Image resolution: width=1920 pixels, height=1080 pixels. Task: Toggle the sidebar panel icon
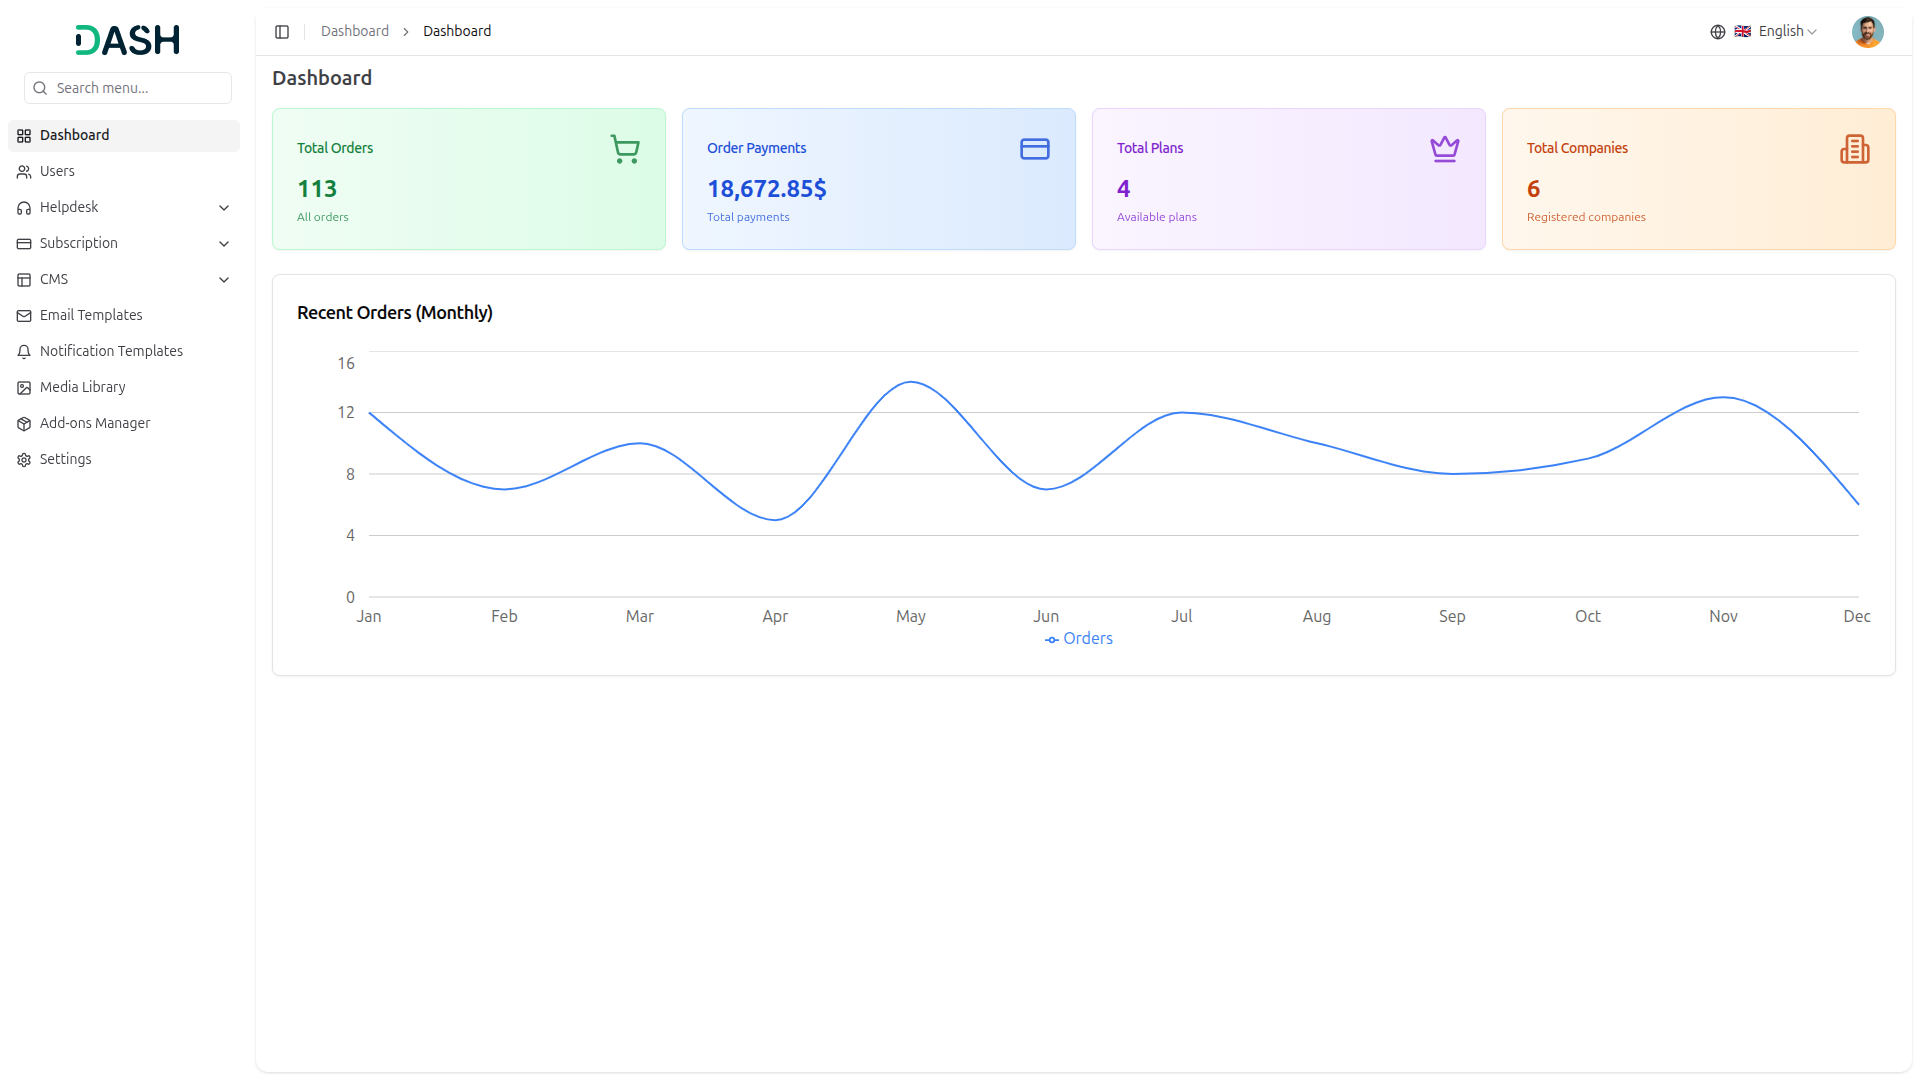tap(282, 32)
